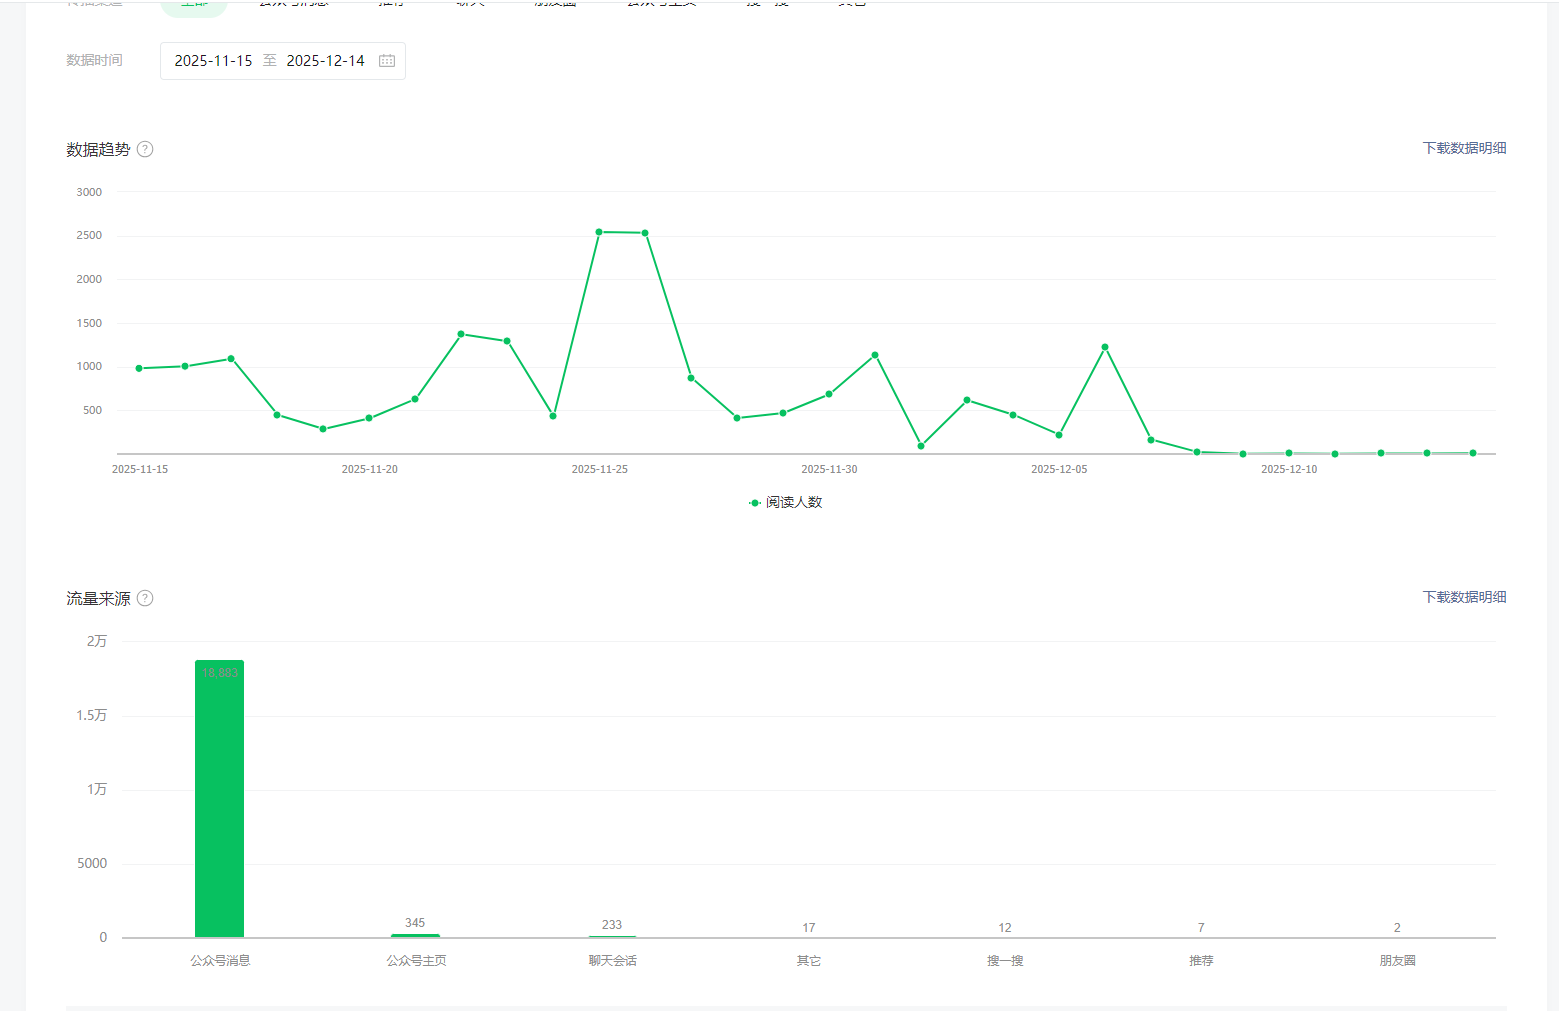Download data details for 数据趋势 chart

pyautogui.click(x=1464, y=148)
